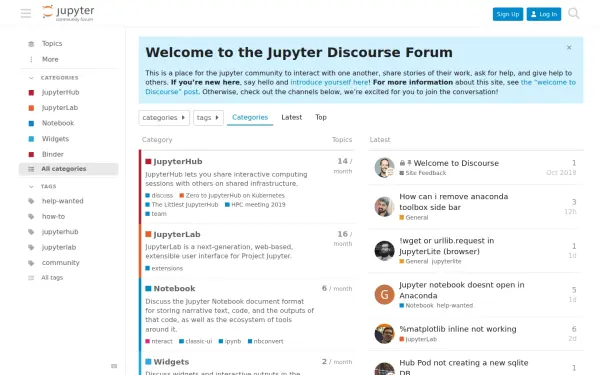The height and width of the screenshot is (375, 600).
Task: Open the Welcome to Discourse topic
Action: pos(456,163)
